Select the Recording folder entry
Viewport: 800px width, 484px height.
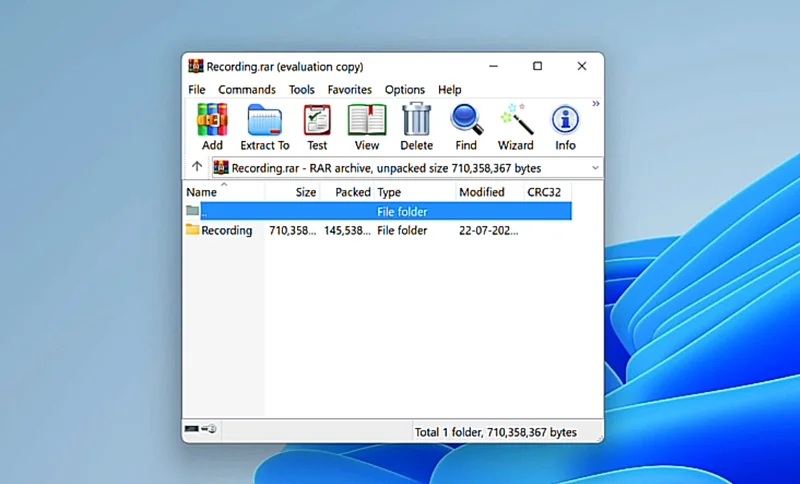(226, 231)
